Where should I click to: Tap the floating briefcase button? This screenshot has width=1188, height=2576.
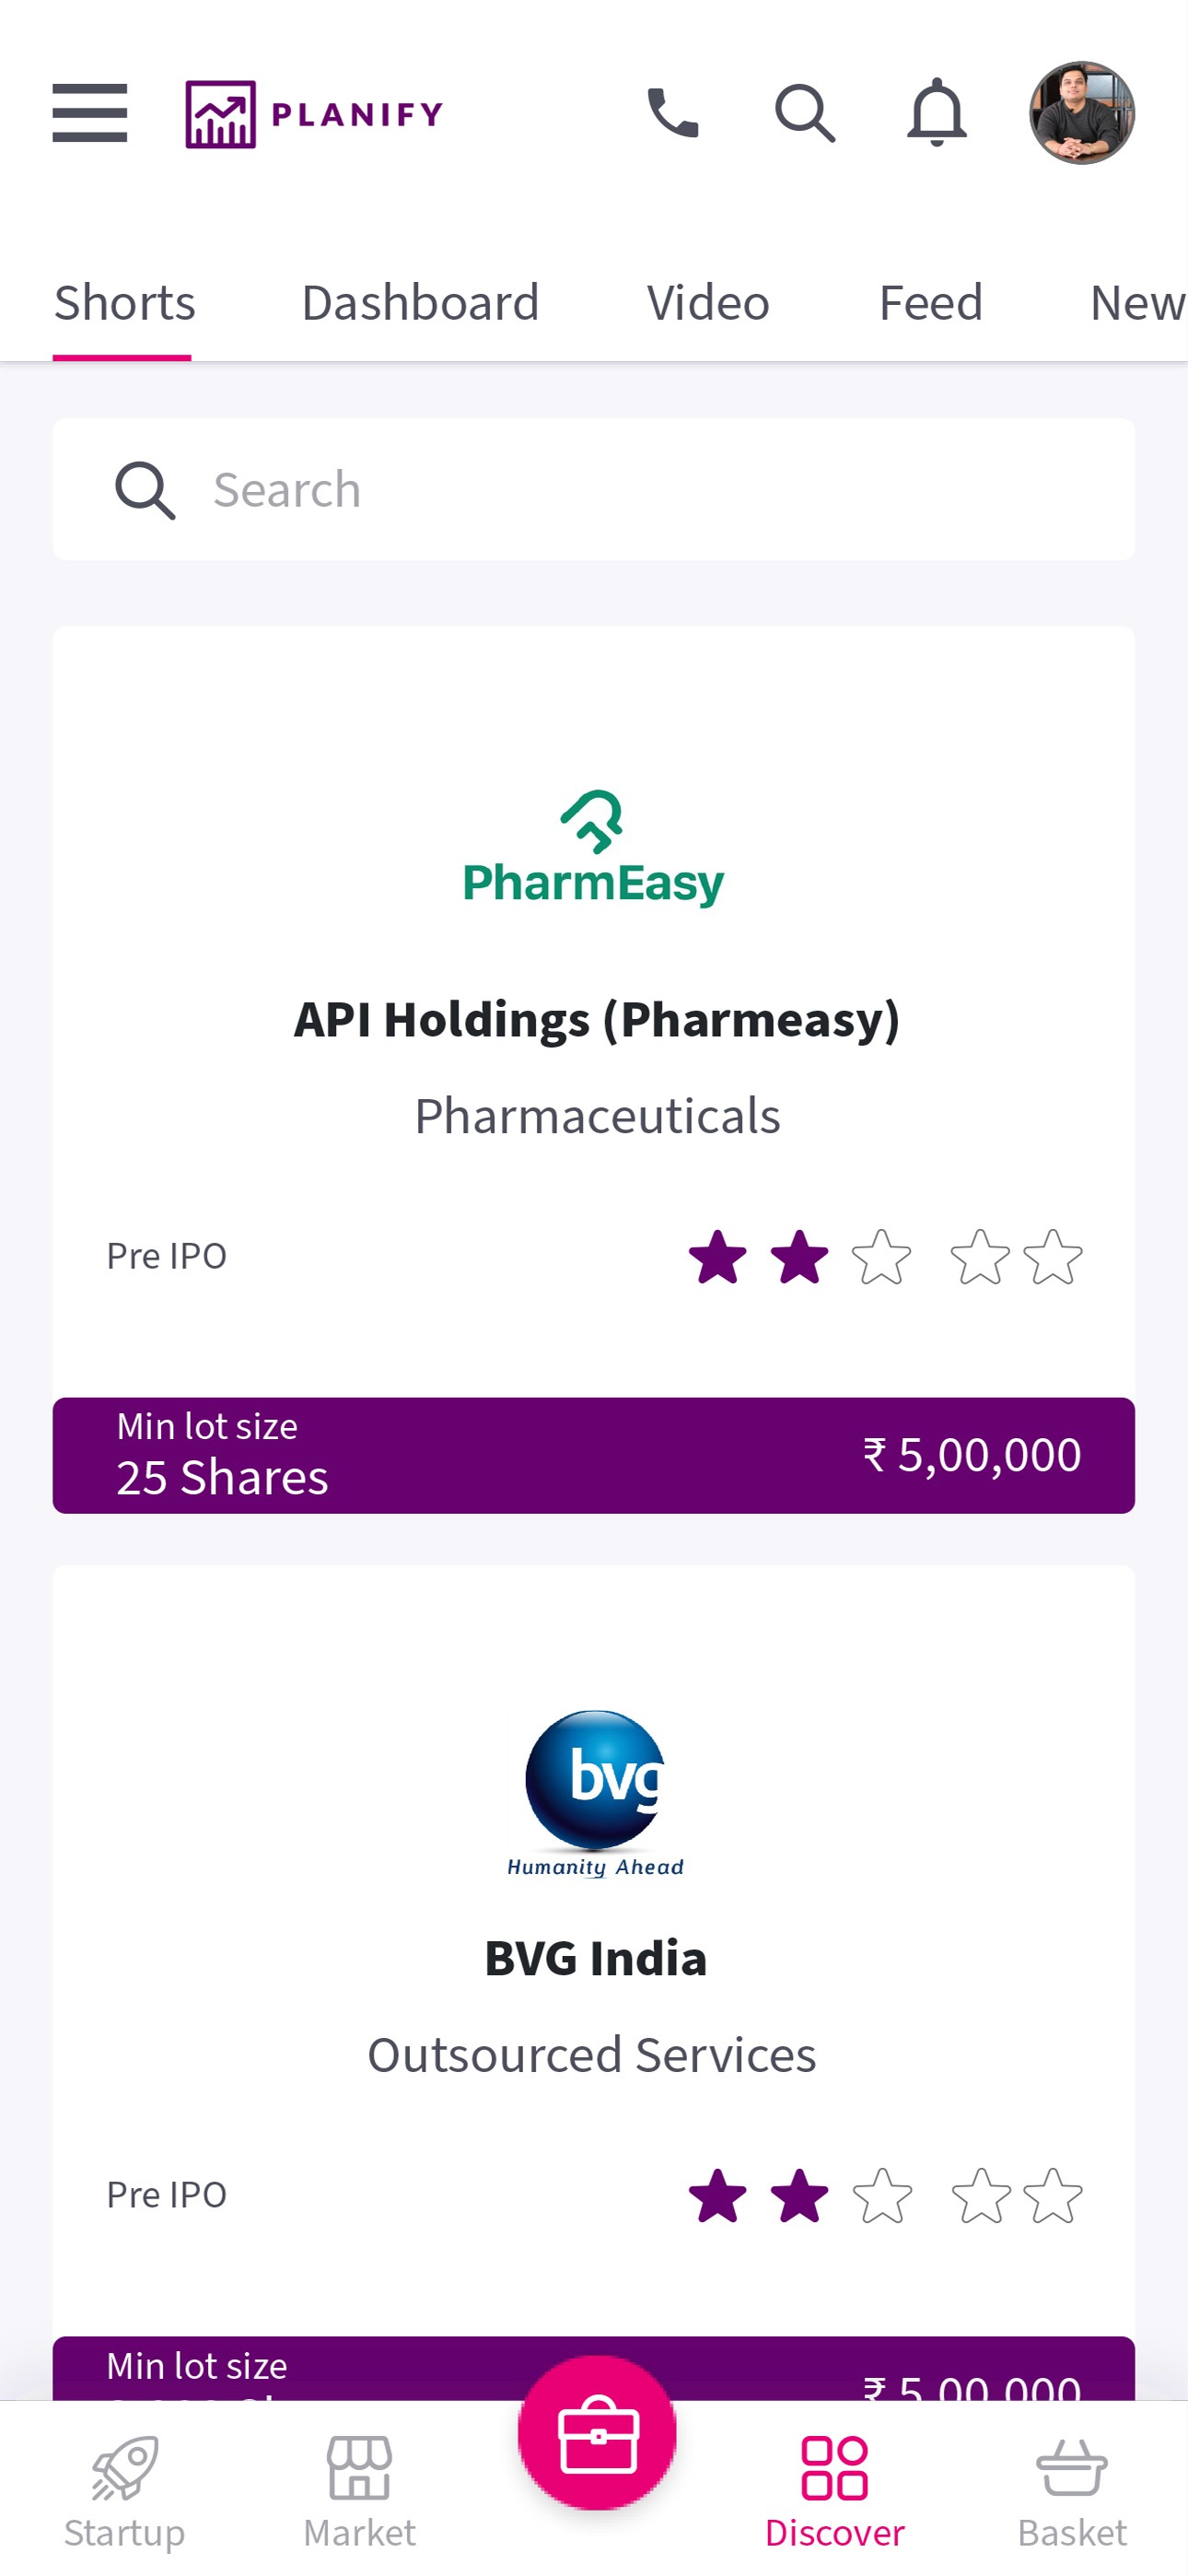pos(597,2433)
